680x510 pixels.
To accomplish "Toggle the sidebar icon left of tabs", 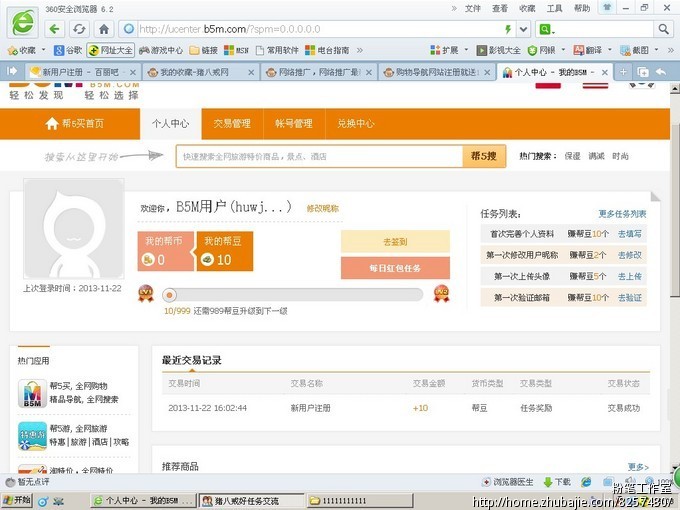I will pyautogui.click(x=12, y=71).
